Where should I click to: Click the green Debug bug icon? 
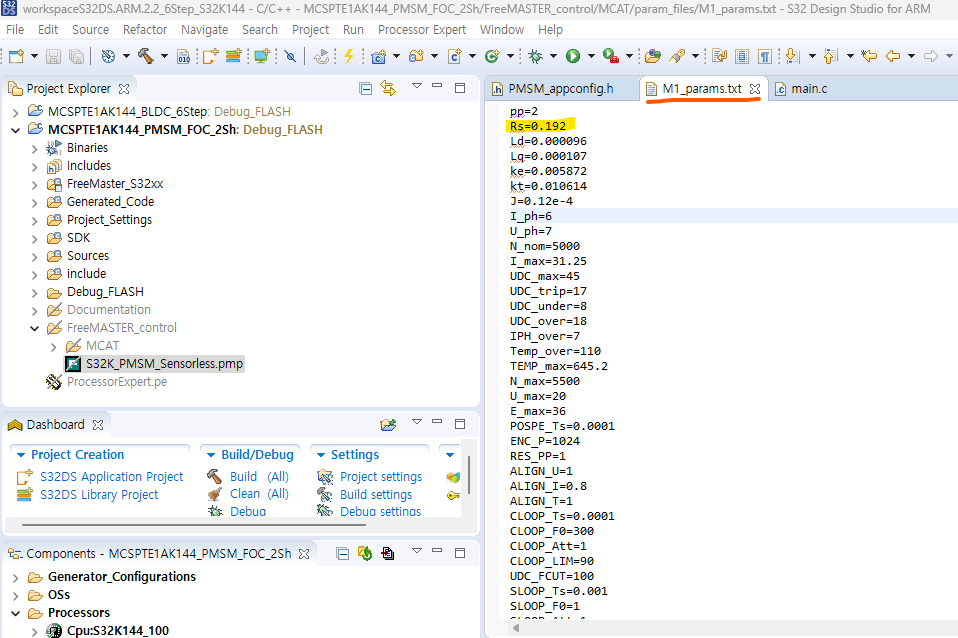(x=535, y=56)
